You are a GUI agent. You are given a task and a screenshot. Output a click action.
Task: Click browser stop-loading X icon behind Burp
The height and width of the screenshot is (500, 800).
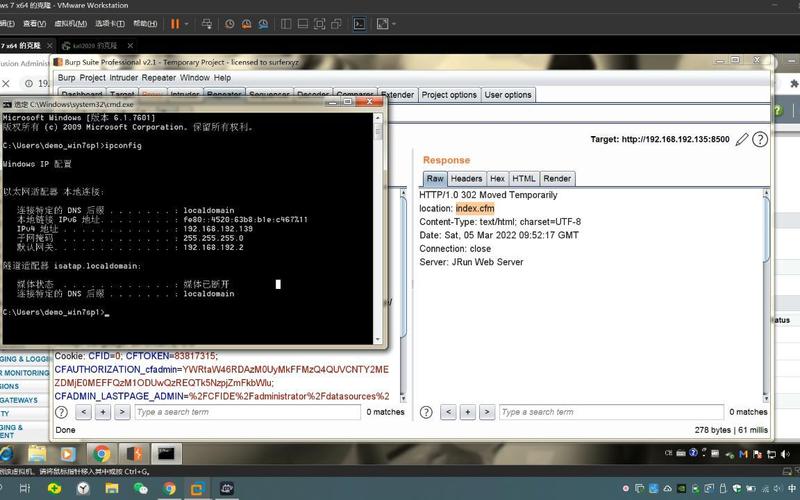click(x=6, y=83)
